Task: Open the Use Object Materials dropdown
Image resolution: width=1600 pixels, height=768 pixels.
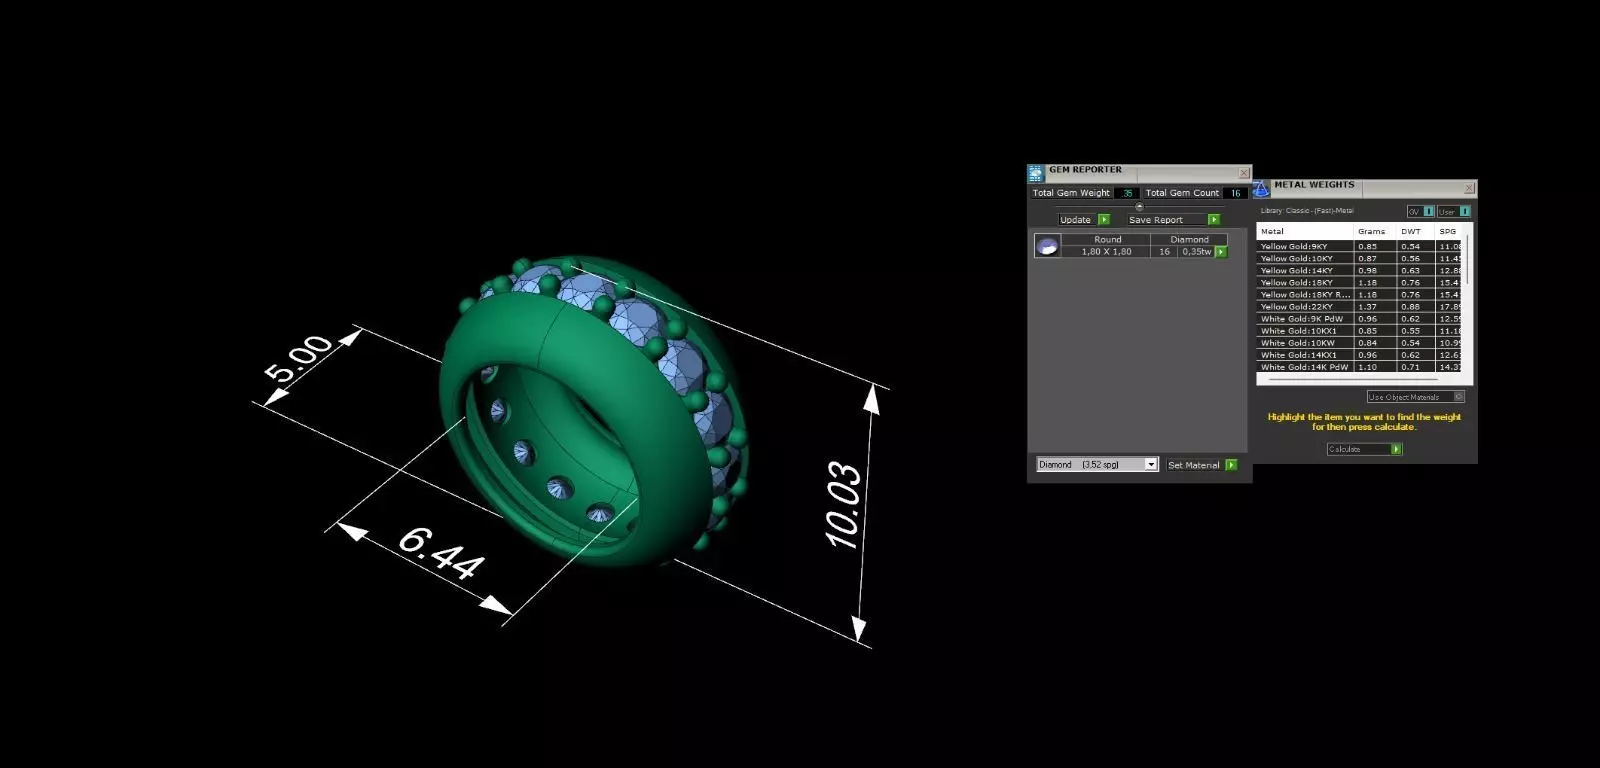Action: 1415,397
